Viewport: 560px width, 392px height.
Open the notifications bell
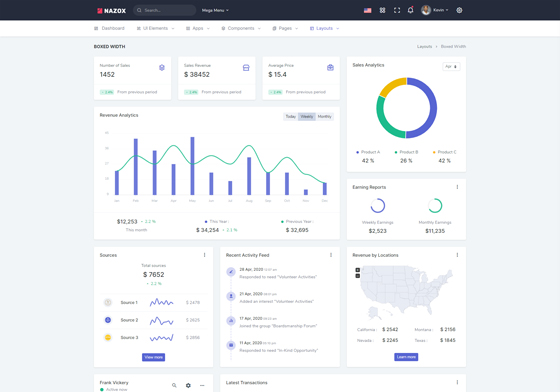pyautogui.click(x=411, y=10)
